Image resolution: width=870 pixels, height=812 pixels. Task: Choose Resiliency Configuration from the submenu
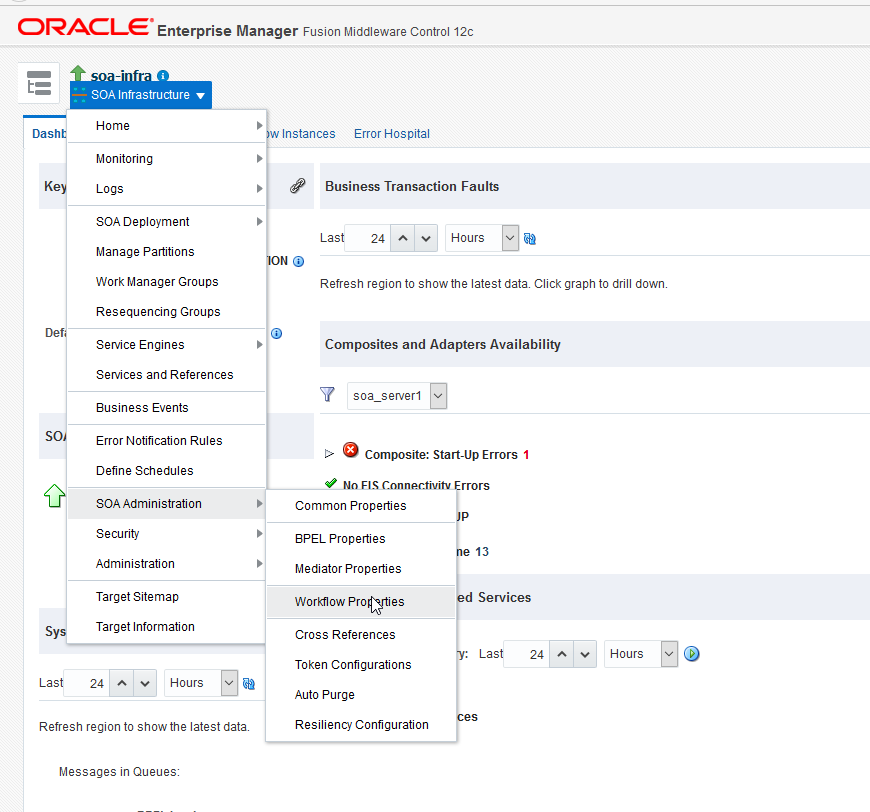(x=361, y=725)
